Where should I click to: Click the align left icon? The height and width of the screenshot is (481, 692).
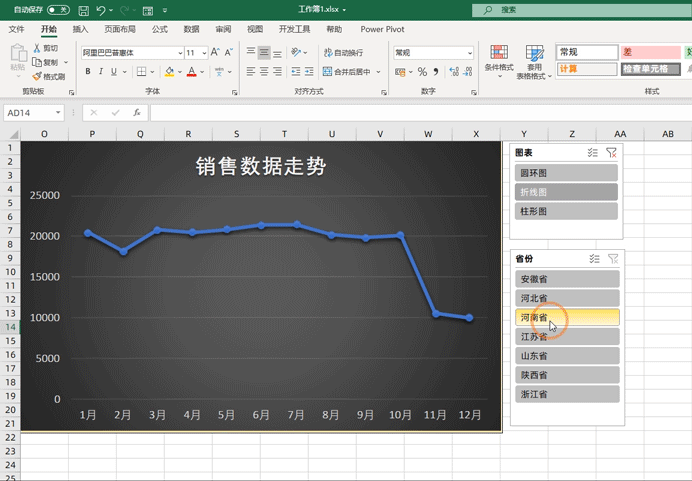(x=251, y=71)
